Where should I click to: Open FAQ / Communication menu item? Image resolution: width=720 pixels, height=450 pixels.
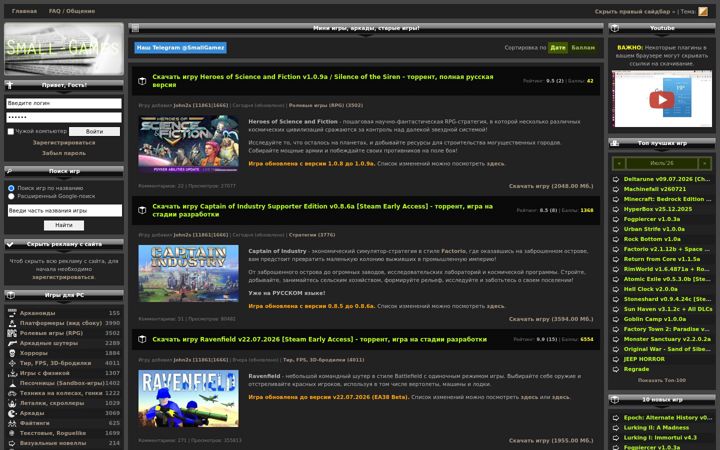(x=72, y=11)
